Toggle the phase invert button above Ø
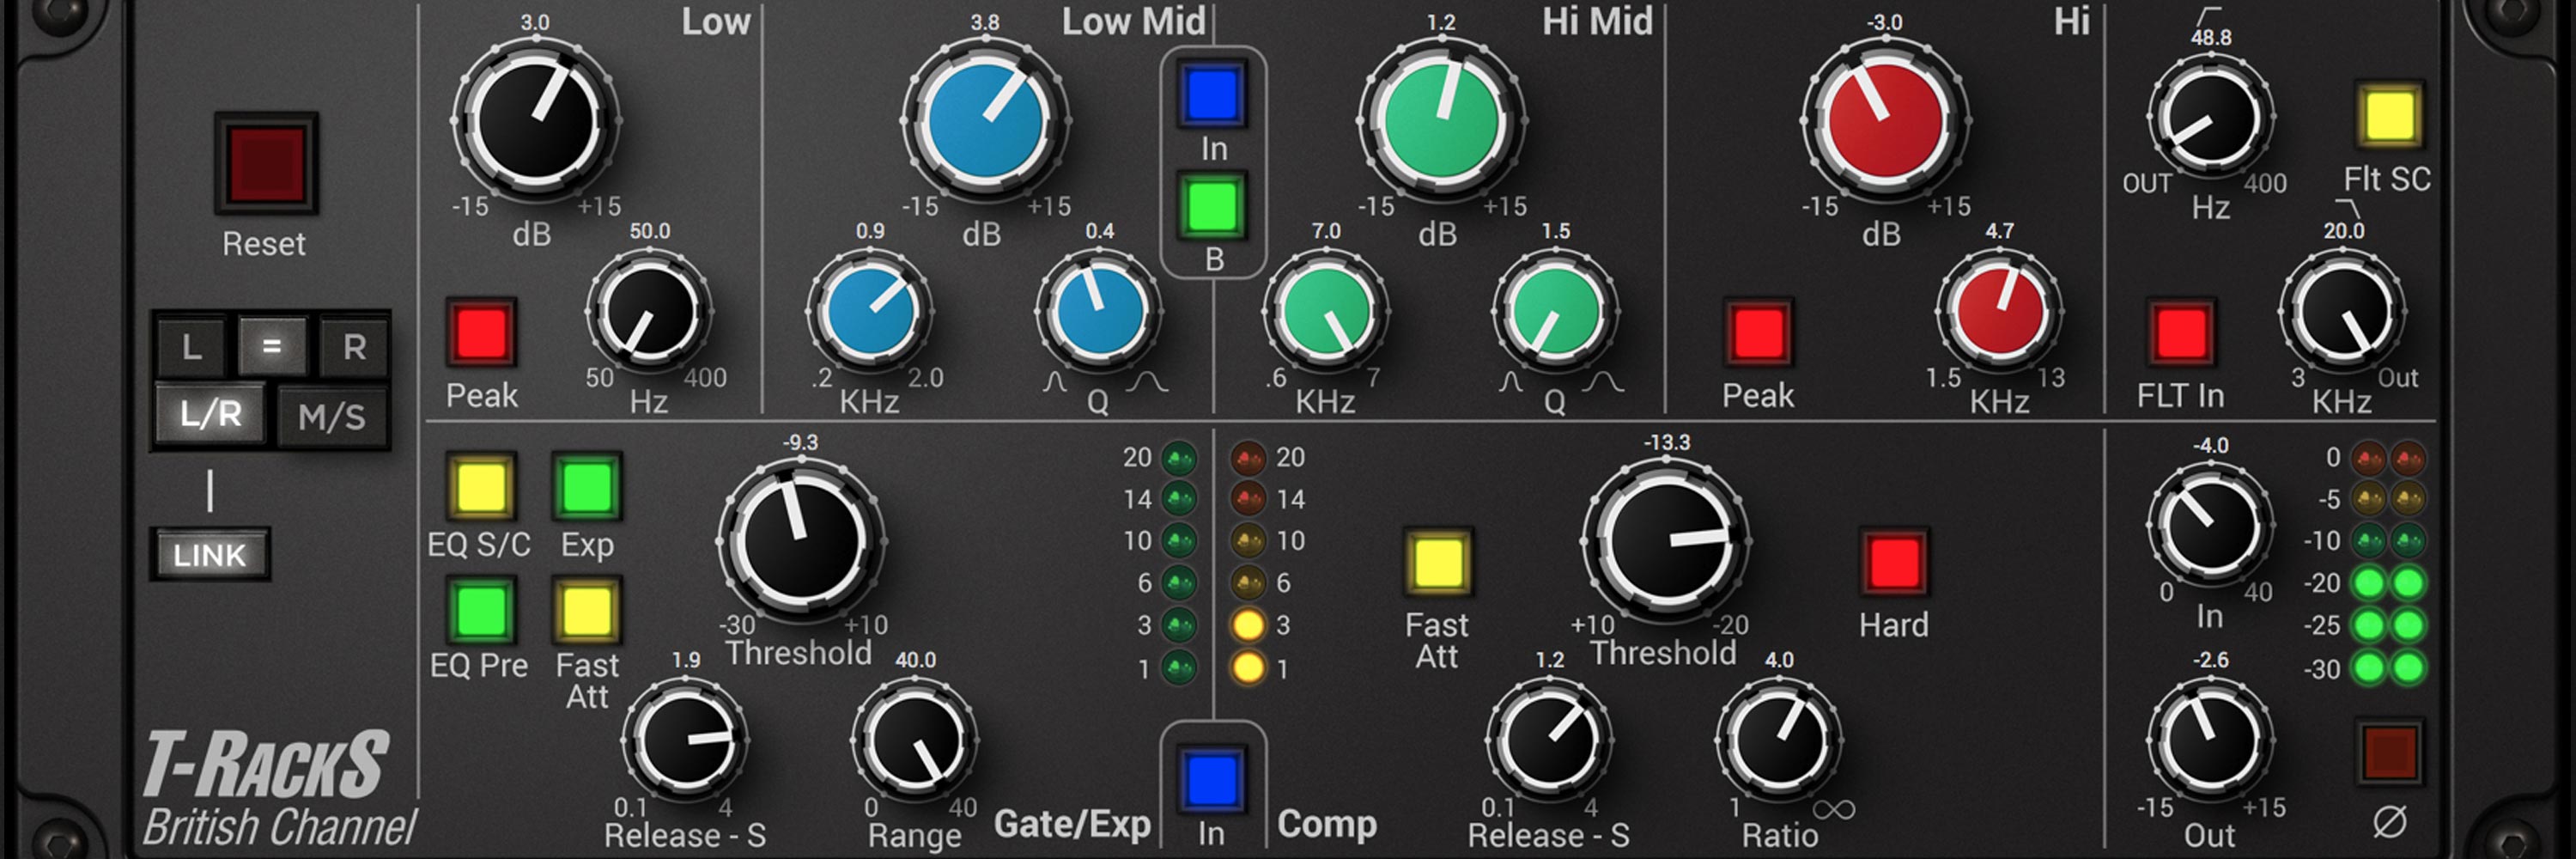Image resolution: width=2576 pixels, height=859 pixels. (x=2389, y=753)
